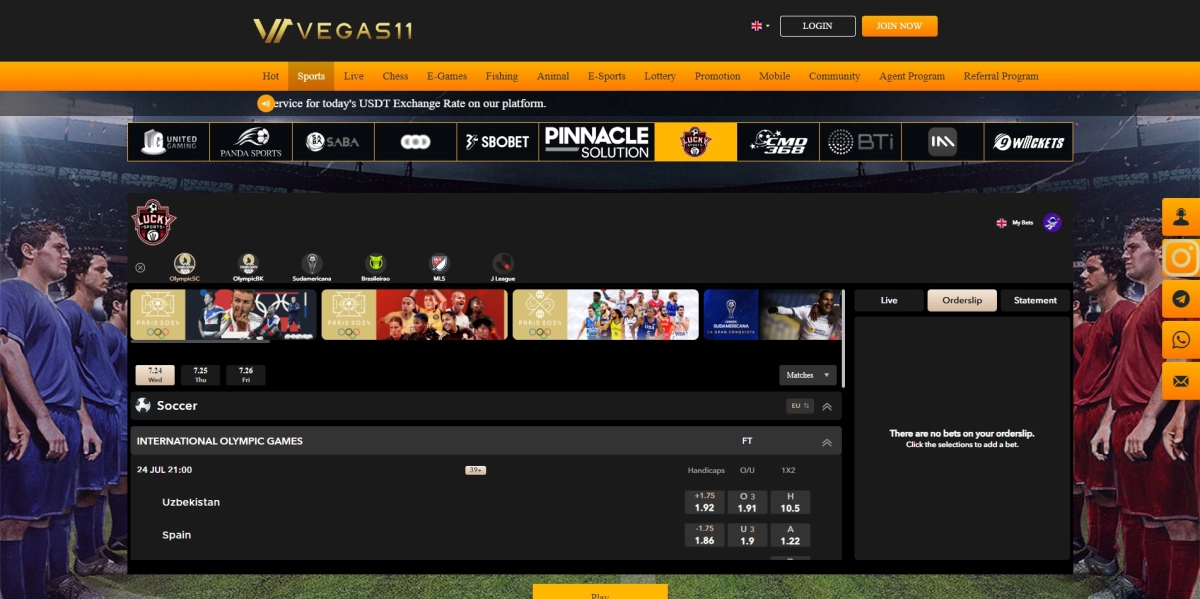Pick Home win at 10.5
Viewport: 1200px width, 599px height.
click(x=790, y=502)
